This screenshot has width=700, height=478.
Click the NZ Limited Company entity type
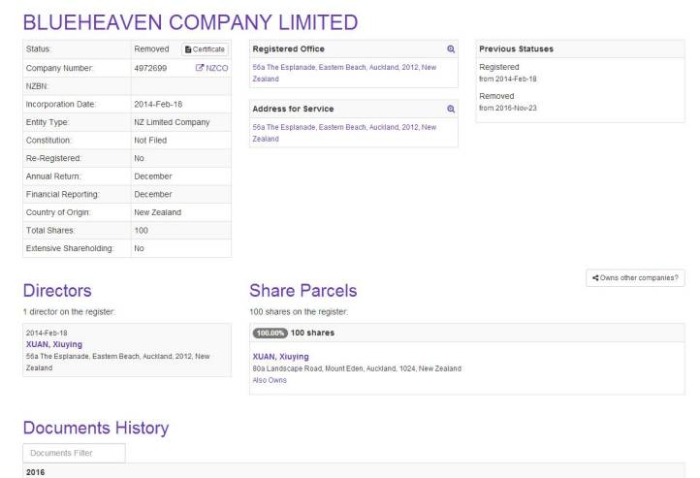[x=172, y=122]
